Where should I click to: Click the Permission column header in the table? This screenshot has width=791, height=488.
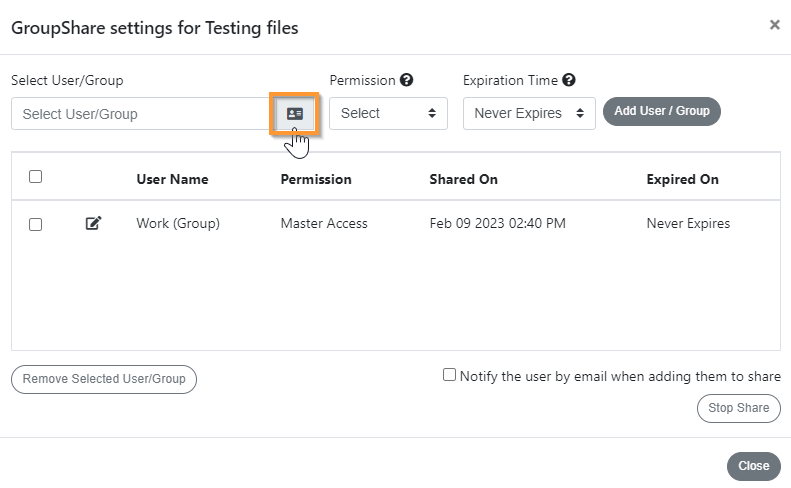tap(316, 179)
